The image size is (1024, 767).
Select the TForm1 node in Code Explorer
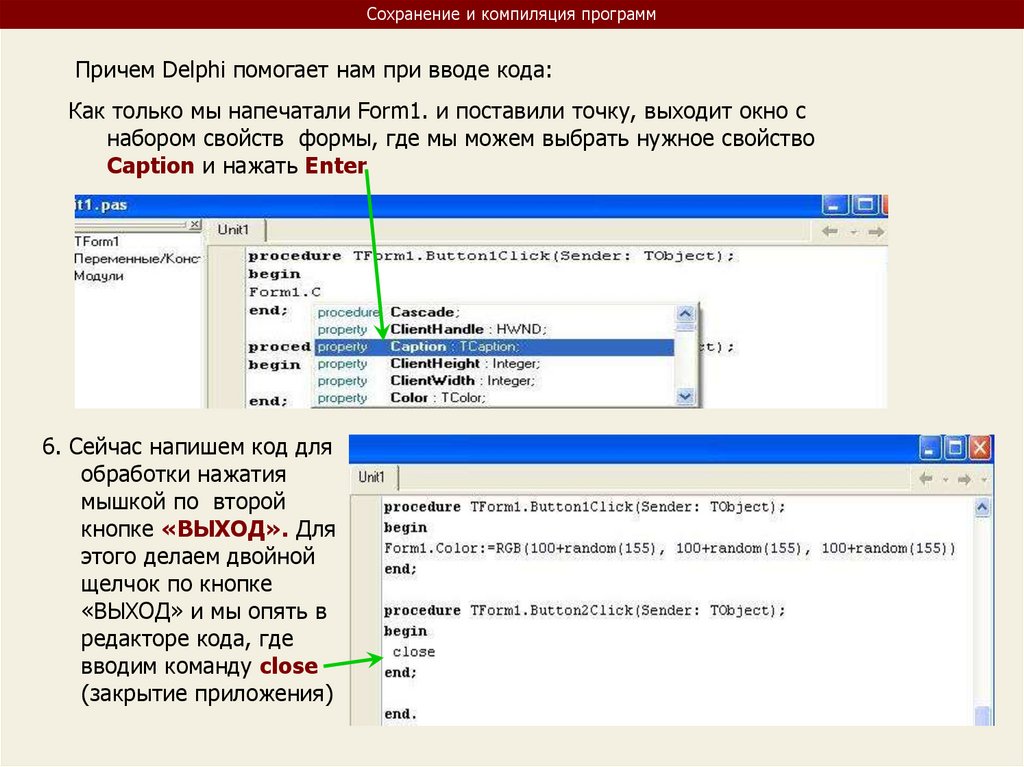click(97, 241)
